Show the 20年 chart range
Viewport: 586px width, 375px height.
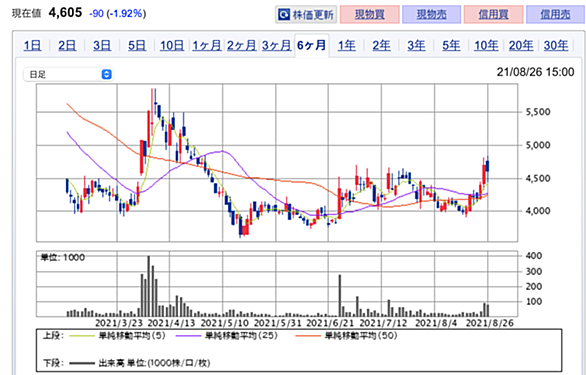(521, 46)
